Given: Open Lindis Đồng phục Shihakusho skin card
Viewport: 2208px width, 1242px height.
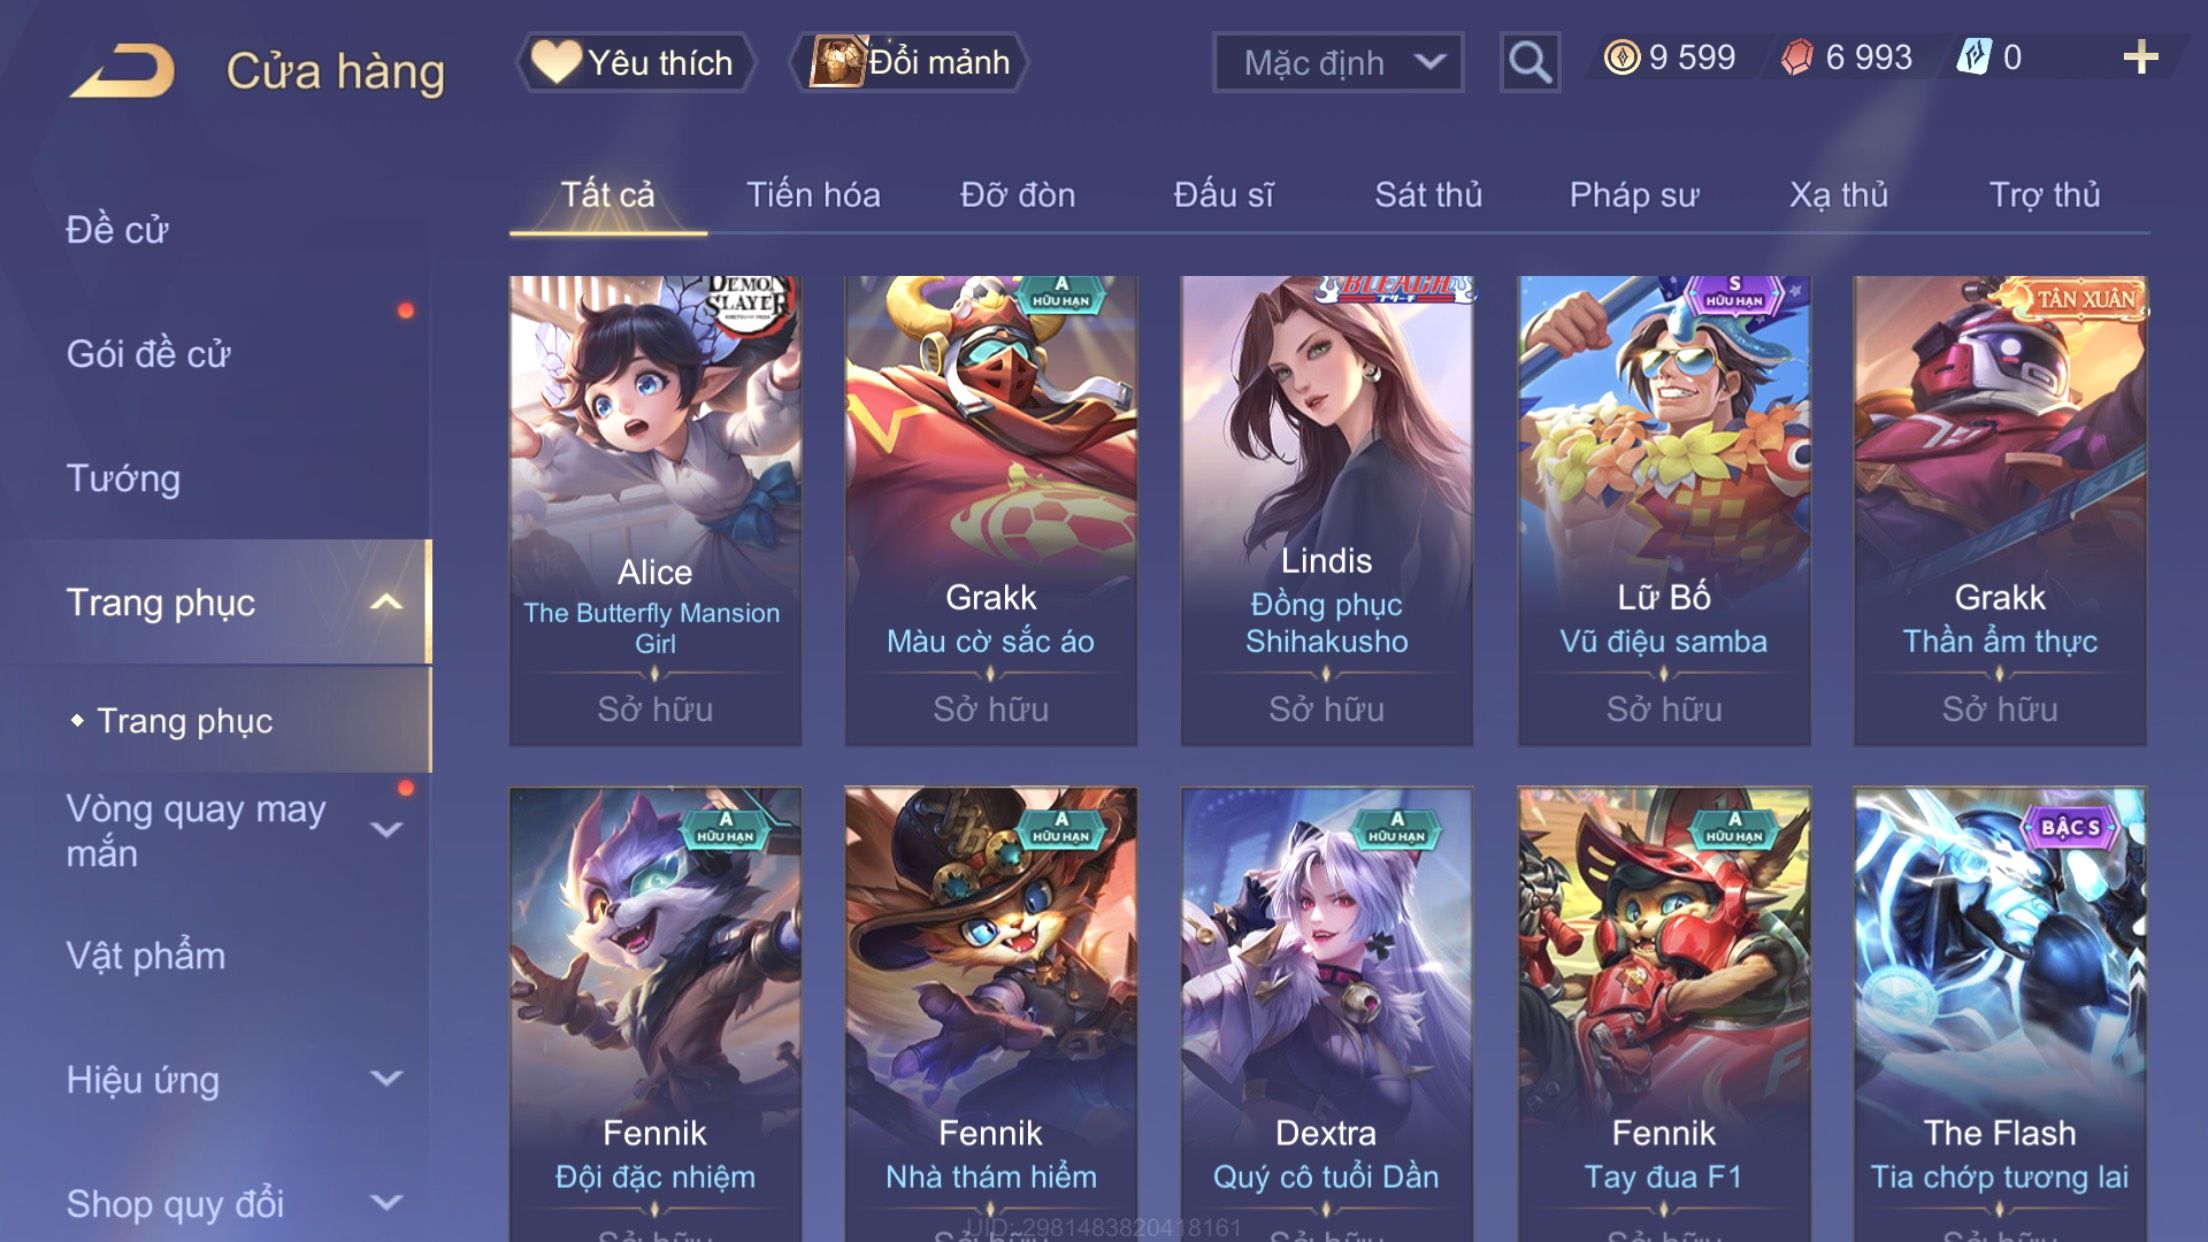Looking at the screenshot, I should [x=1327, y=510].
